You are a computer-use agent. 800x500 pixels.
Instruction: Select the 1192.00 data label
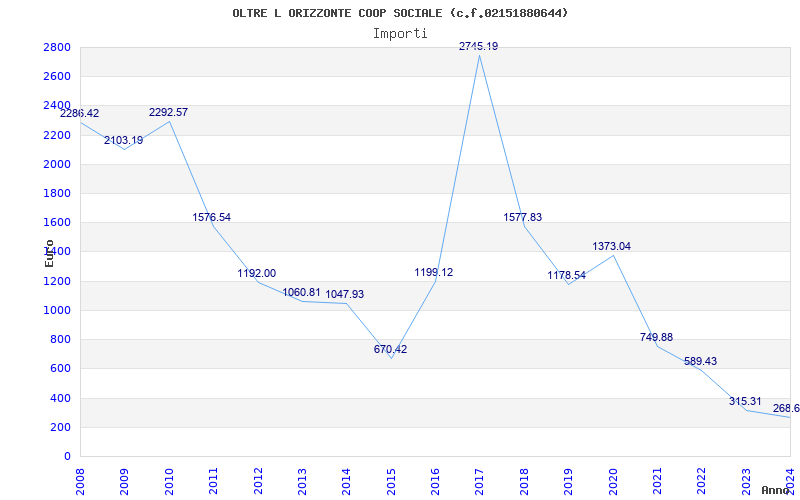[x=257, y=273]
